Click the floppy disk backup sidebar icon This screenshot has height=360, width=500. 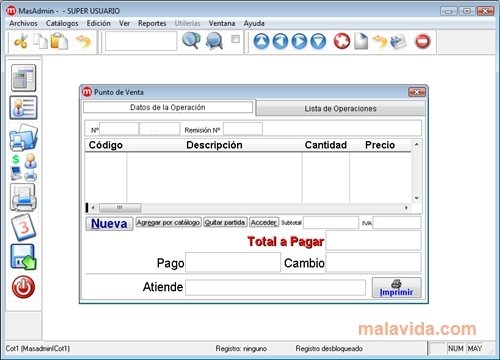click(x=23, y=257)
